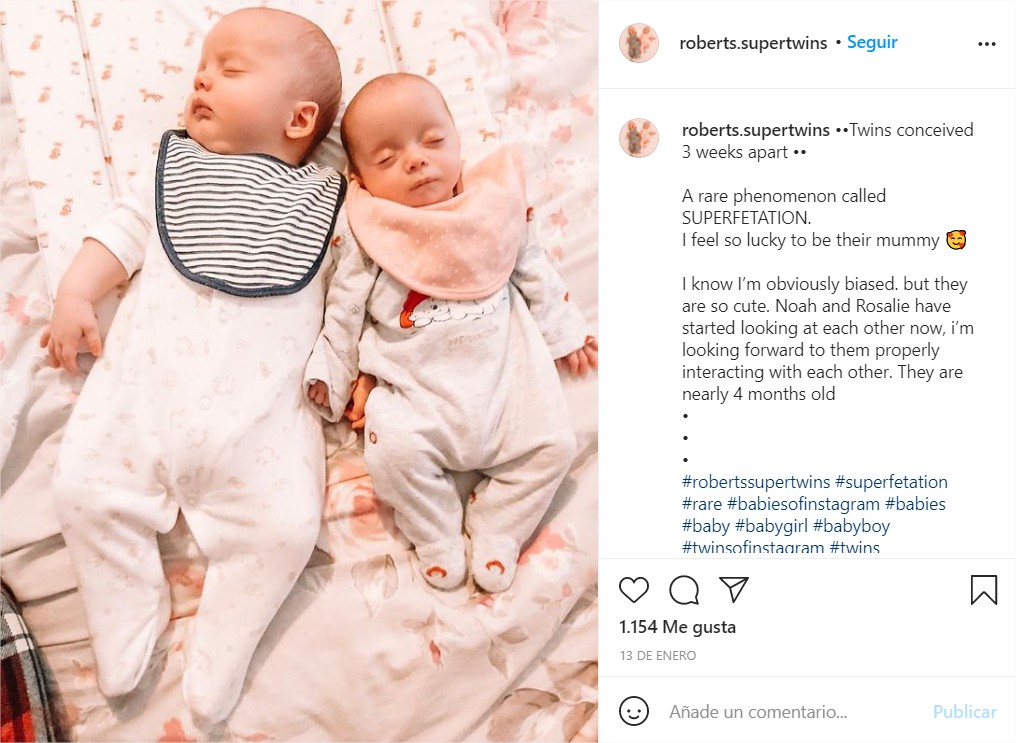This screenshot has height=743, width=1016.
Task: Open the caption author's profile avatar
Action: click(639, 138)
